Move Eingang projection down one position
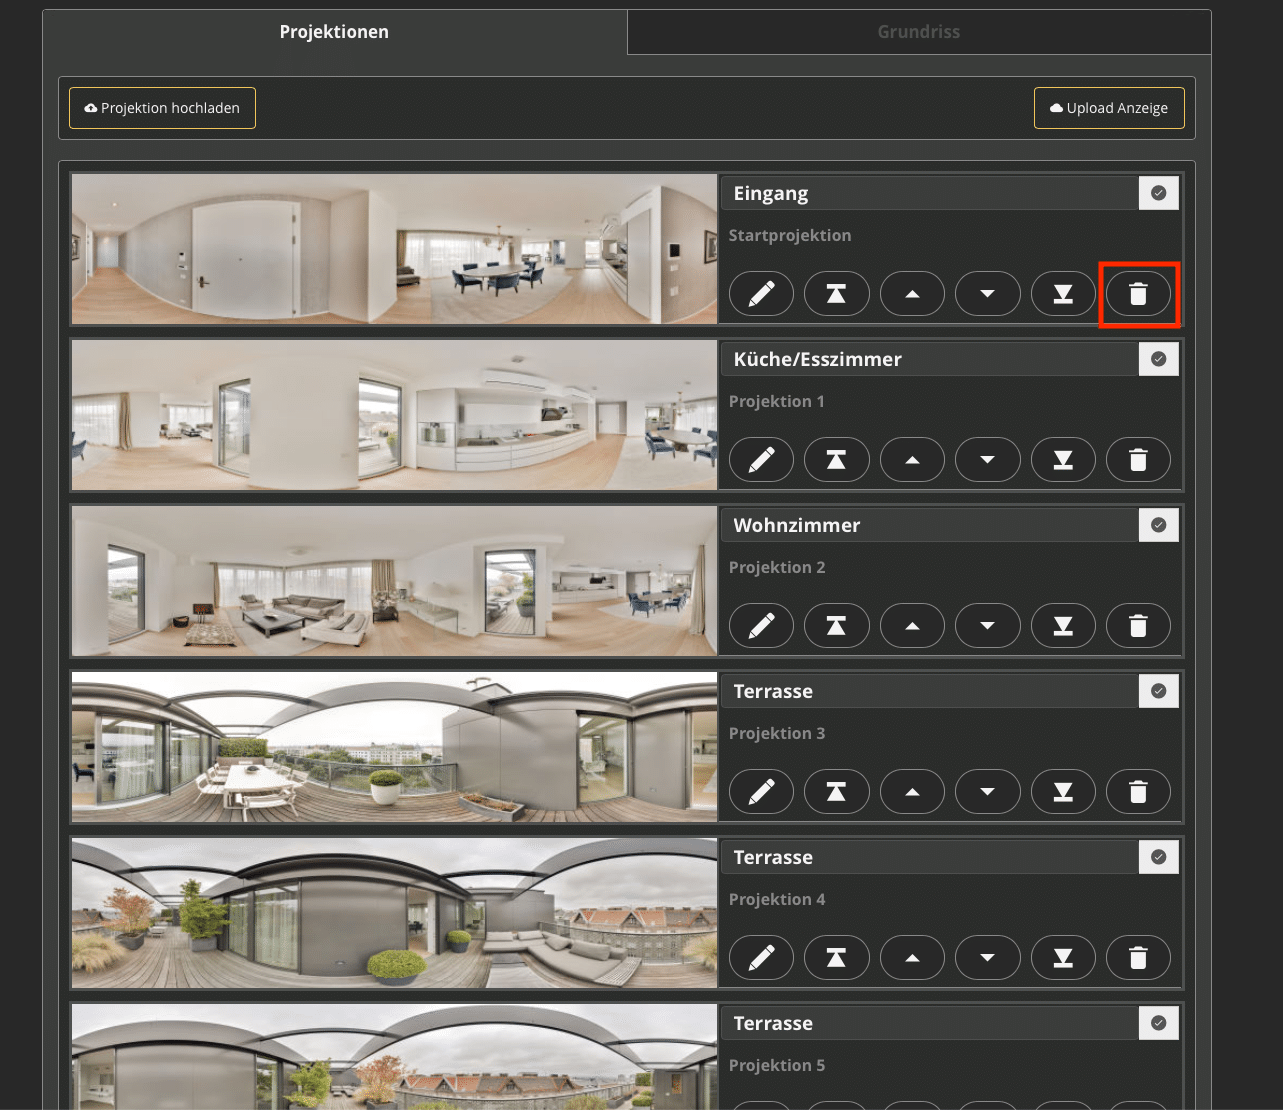The image size is (1283, 1110). 987,294
